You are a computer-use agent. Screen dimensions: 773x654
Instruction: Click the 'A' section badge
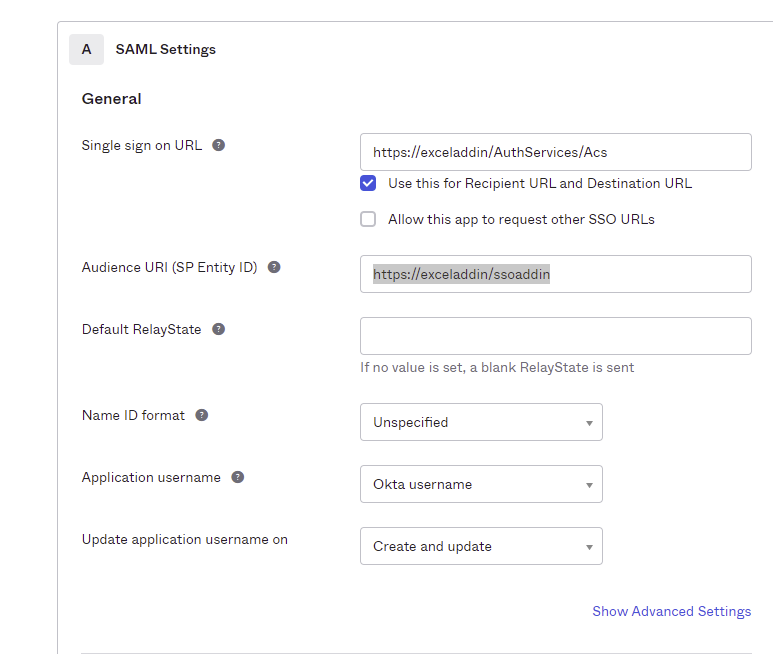point(86,49)
